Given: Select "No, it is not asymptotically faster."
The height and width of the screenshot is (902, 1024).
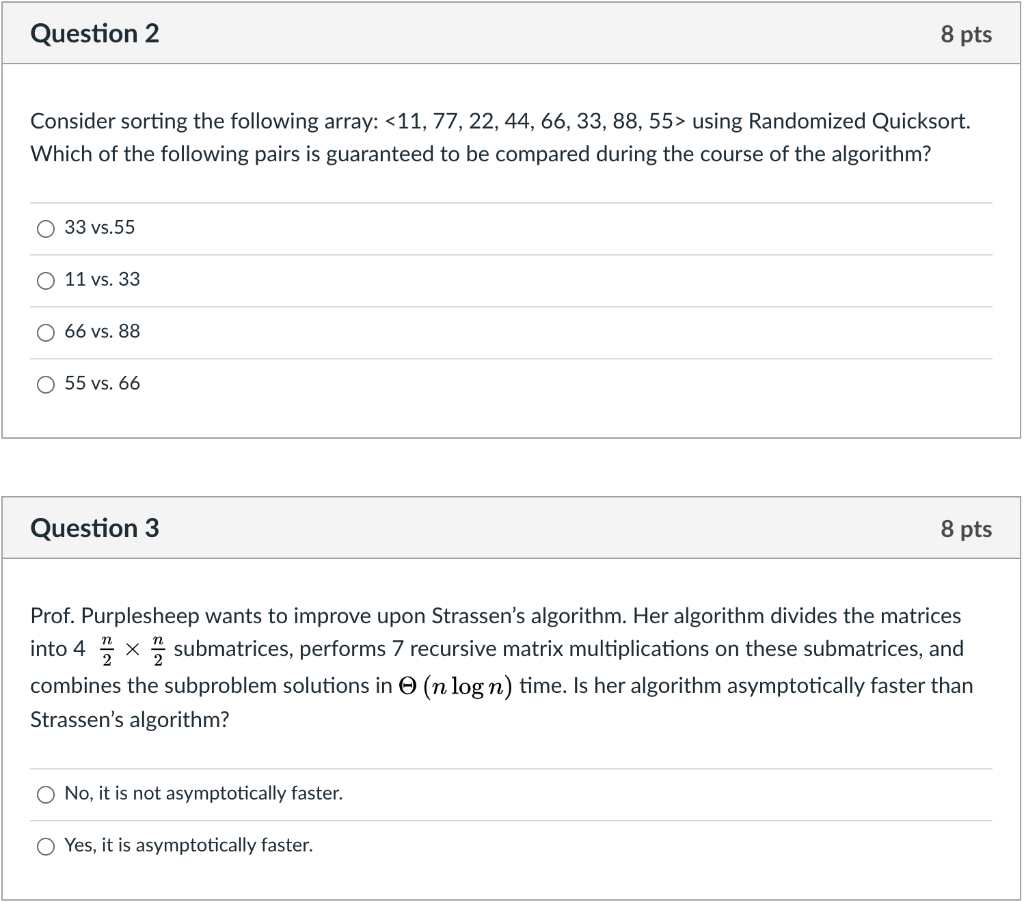Looking at the screenshot, I should pos(45,793).
